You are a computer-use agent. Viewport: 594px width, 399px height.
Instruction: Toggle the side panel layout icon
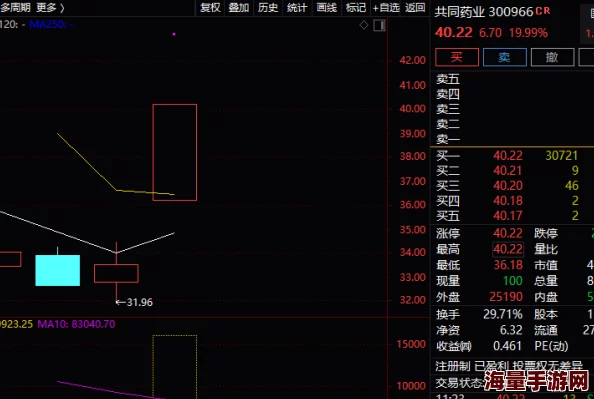click(x=379, y=25)
